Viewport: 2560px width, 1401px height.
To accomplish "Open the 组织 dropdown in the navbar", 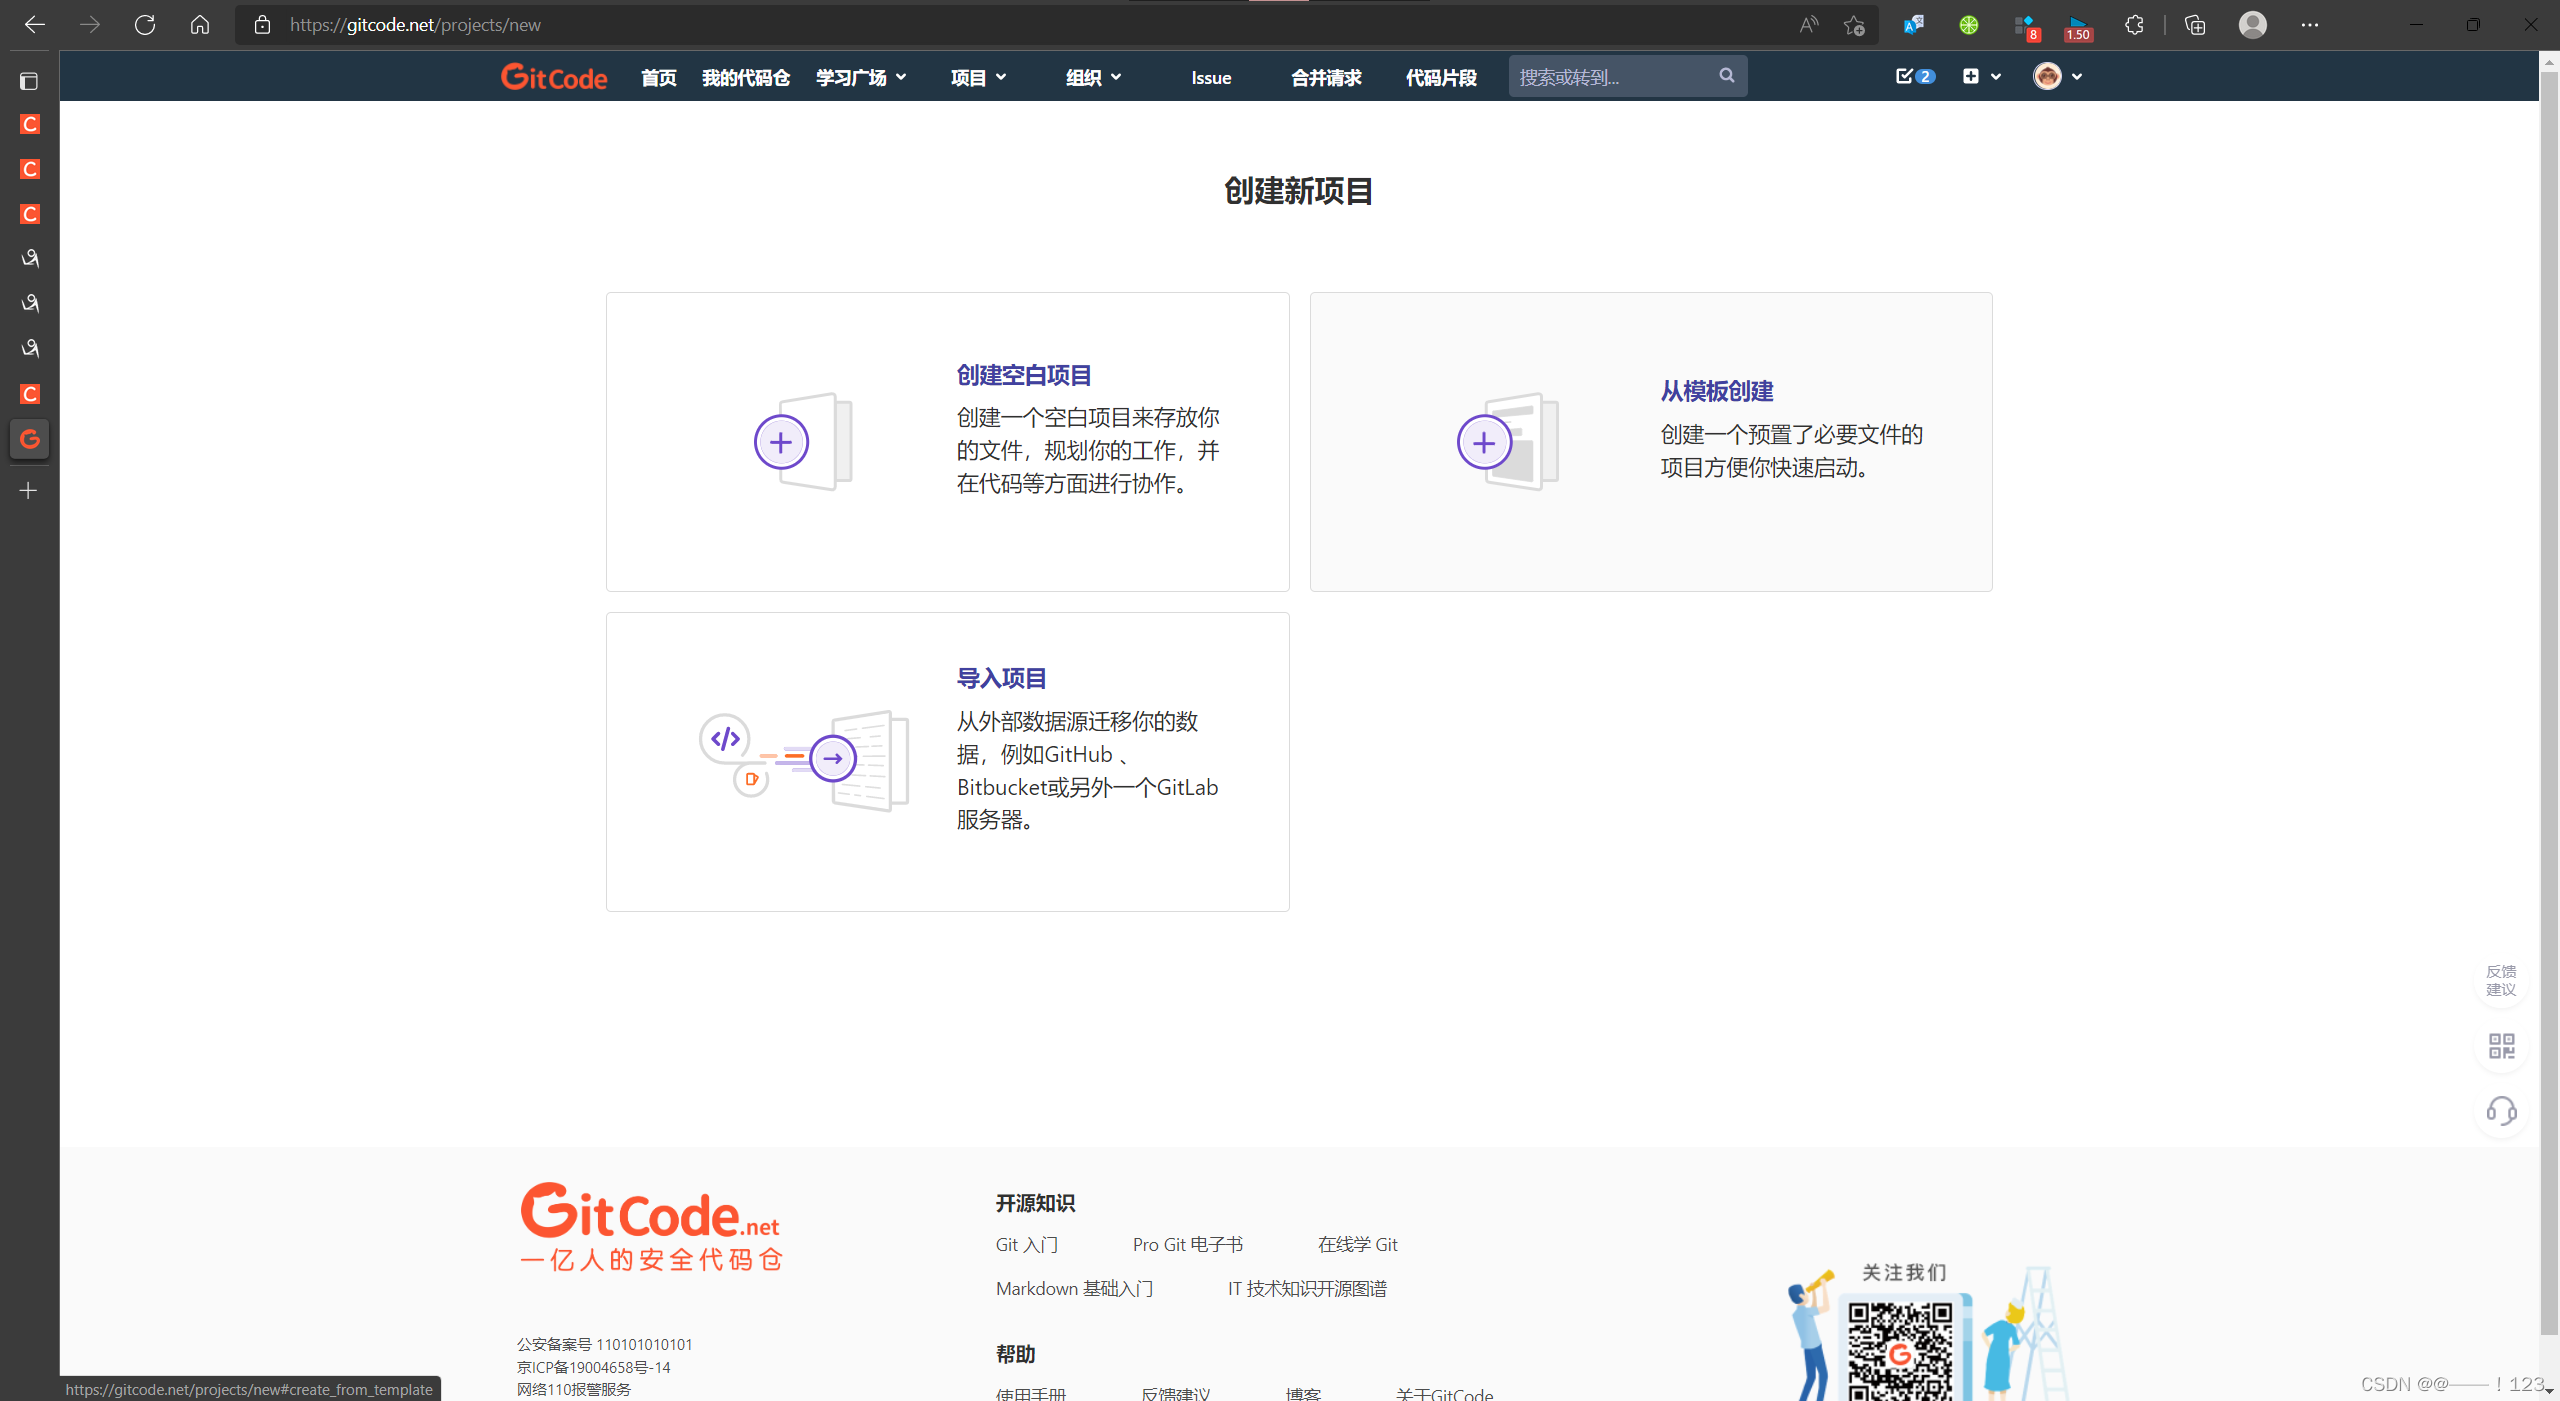I will click(x=1092, y=76).
